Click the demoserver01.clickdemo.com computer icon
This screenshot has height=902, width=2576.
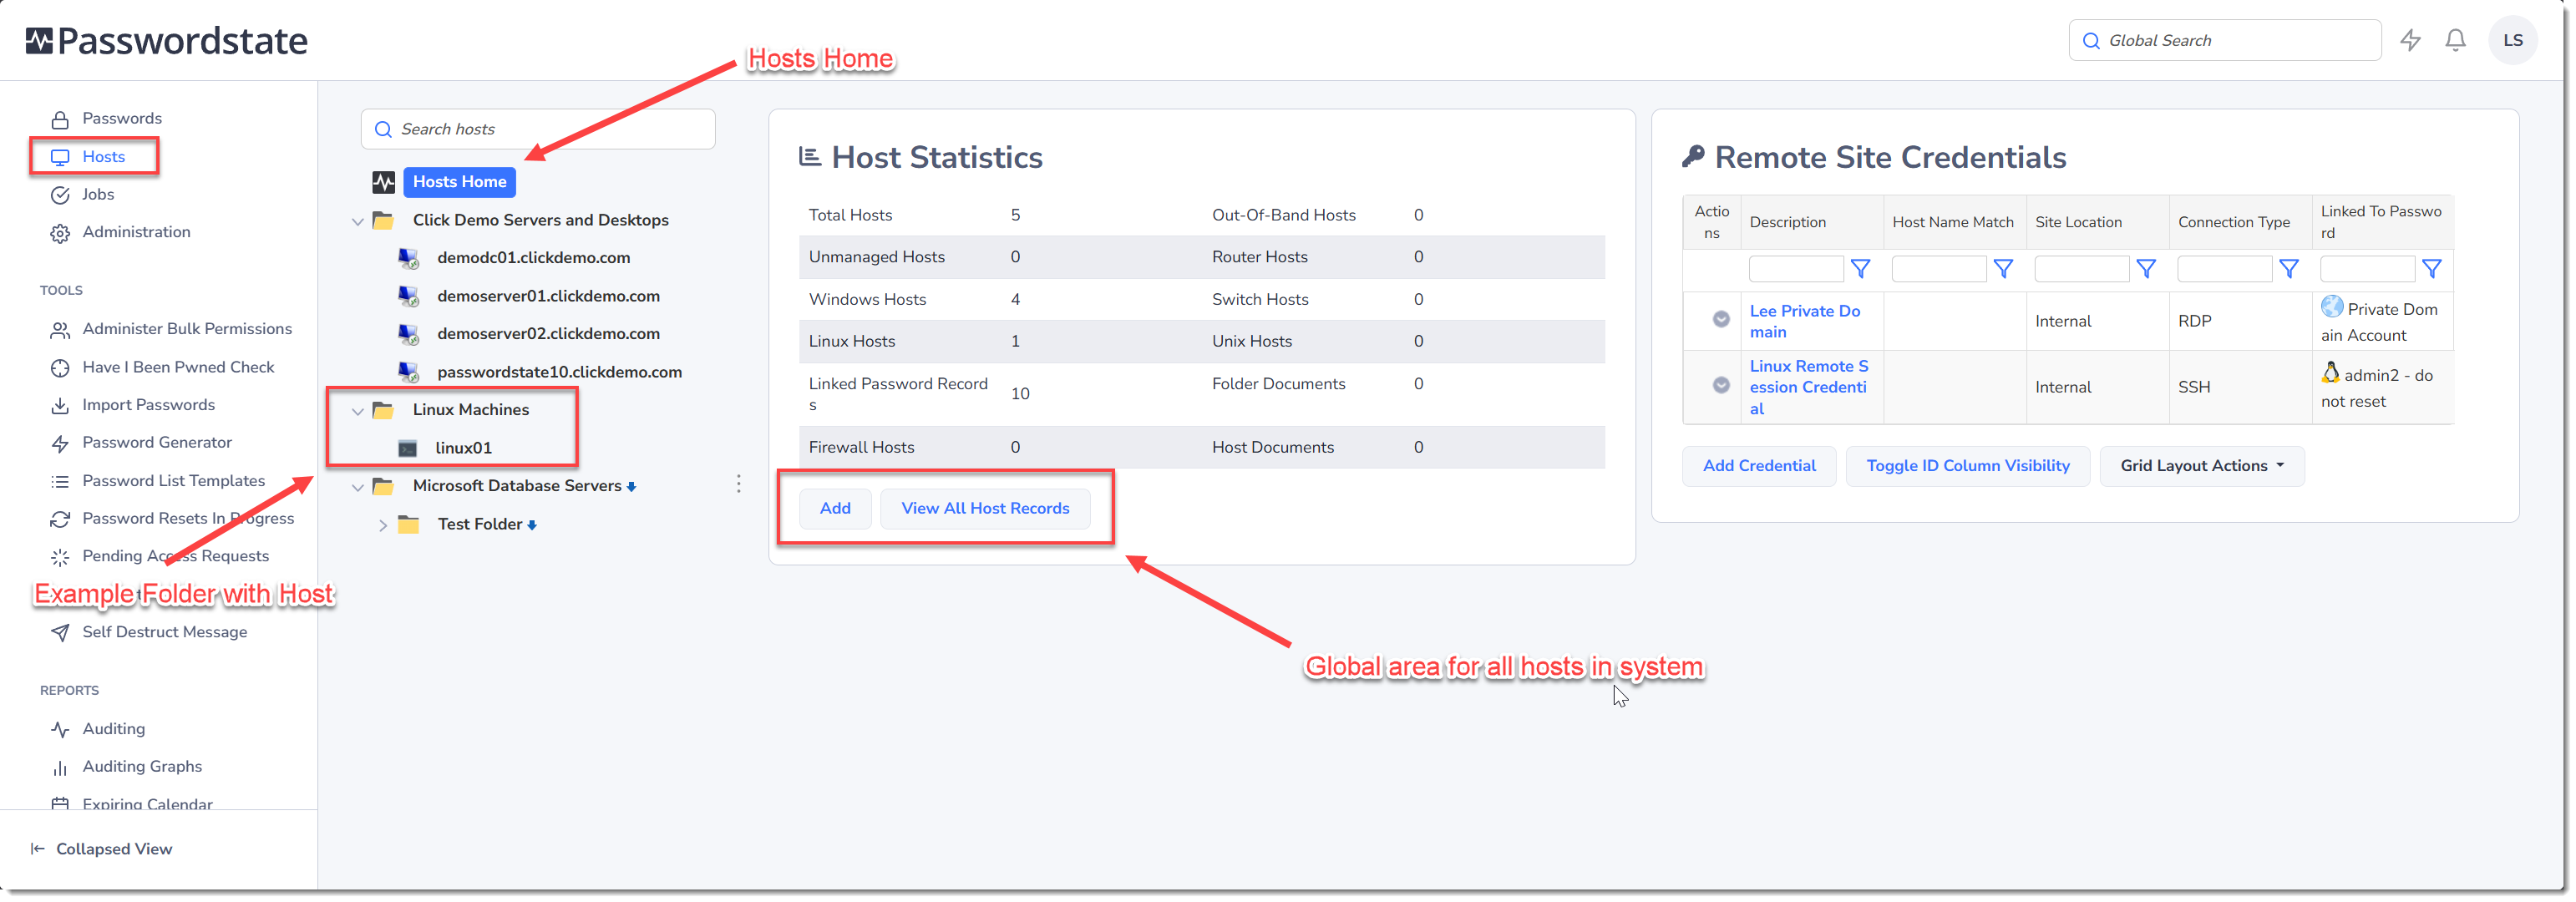click(x=408, y=296)
